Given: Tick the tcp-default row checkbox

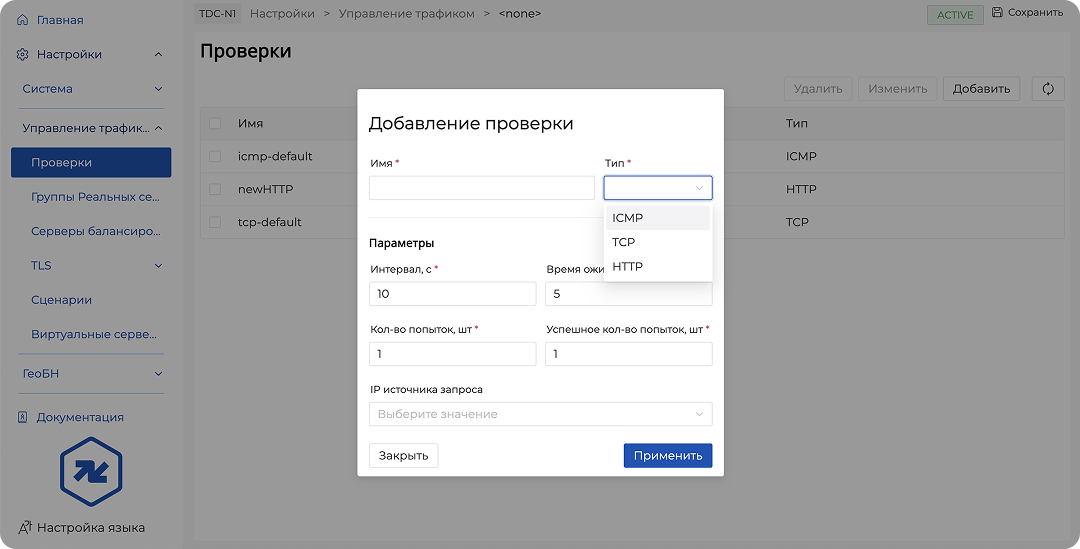Looking at the screenshot, I should pyautogui.click(x=215, y=222).
